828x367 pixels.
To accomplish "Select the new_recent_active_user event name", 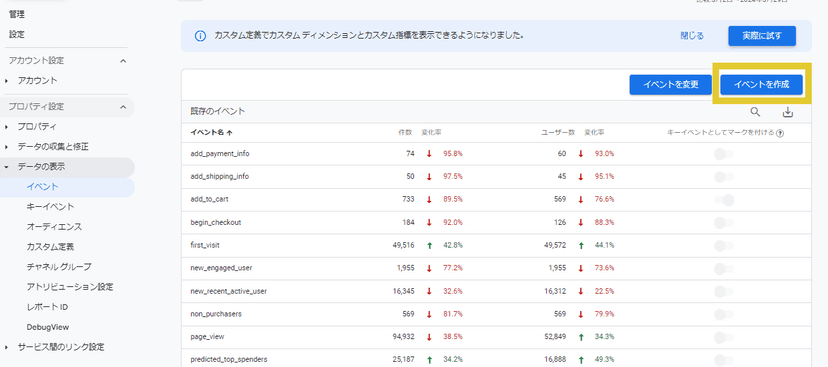I will [x=228, y=291].
